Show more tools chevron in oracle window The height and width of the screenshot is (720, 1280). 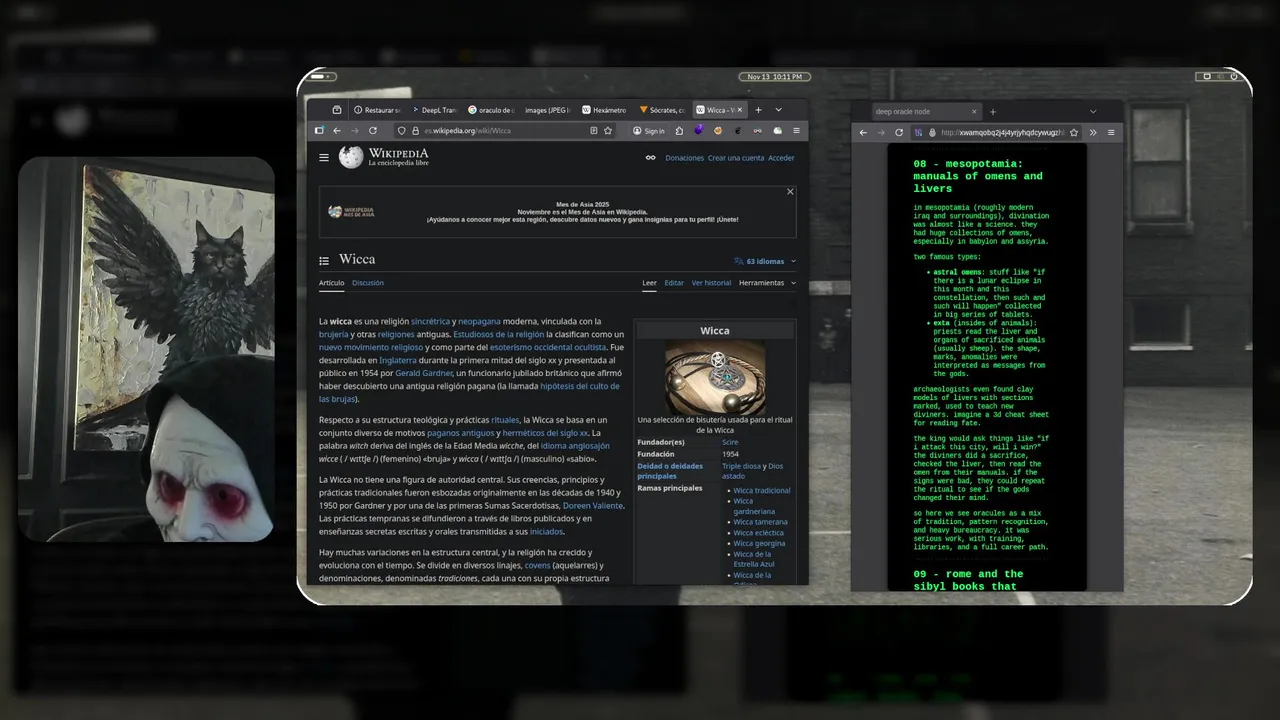[x=1093, y=133]
